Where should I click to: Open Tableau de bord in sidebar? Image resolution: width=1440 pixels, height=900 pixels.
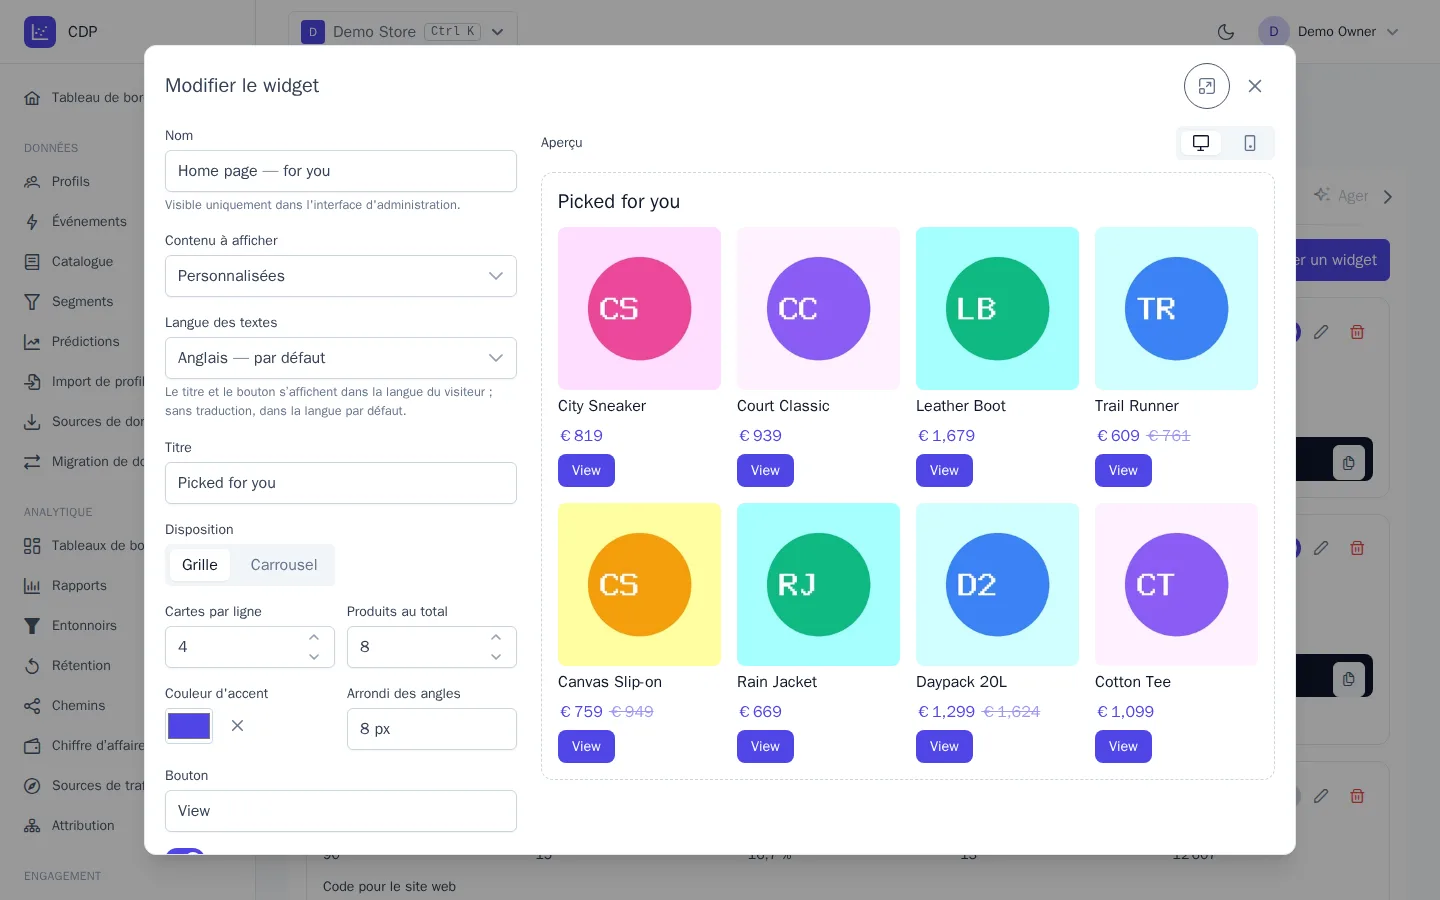[84, 97]
